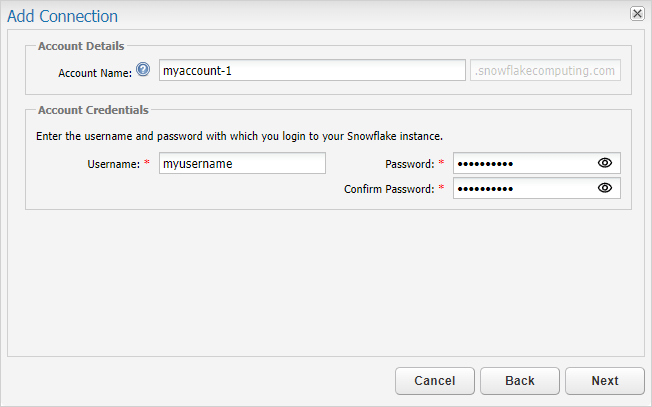Click inside the Confirm Password field
This screenshot has height=407, width=652.
[x=536, y=188]
